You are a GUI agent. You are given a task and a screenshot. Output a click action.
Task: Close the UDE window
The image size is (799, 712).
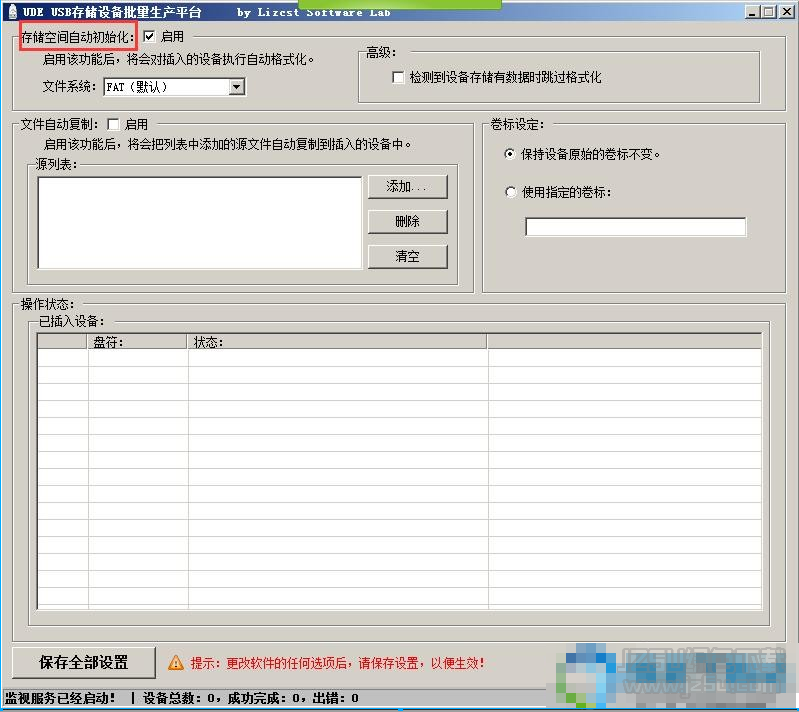pyautogui.click(x=787, y=12)
